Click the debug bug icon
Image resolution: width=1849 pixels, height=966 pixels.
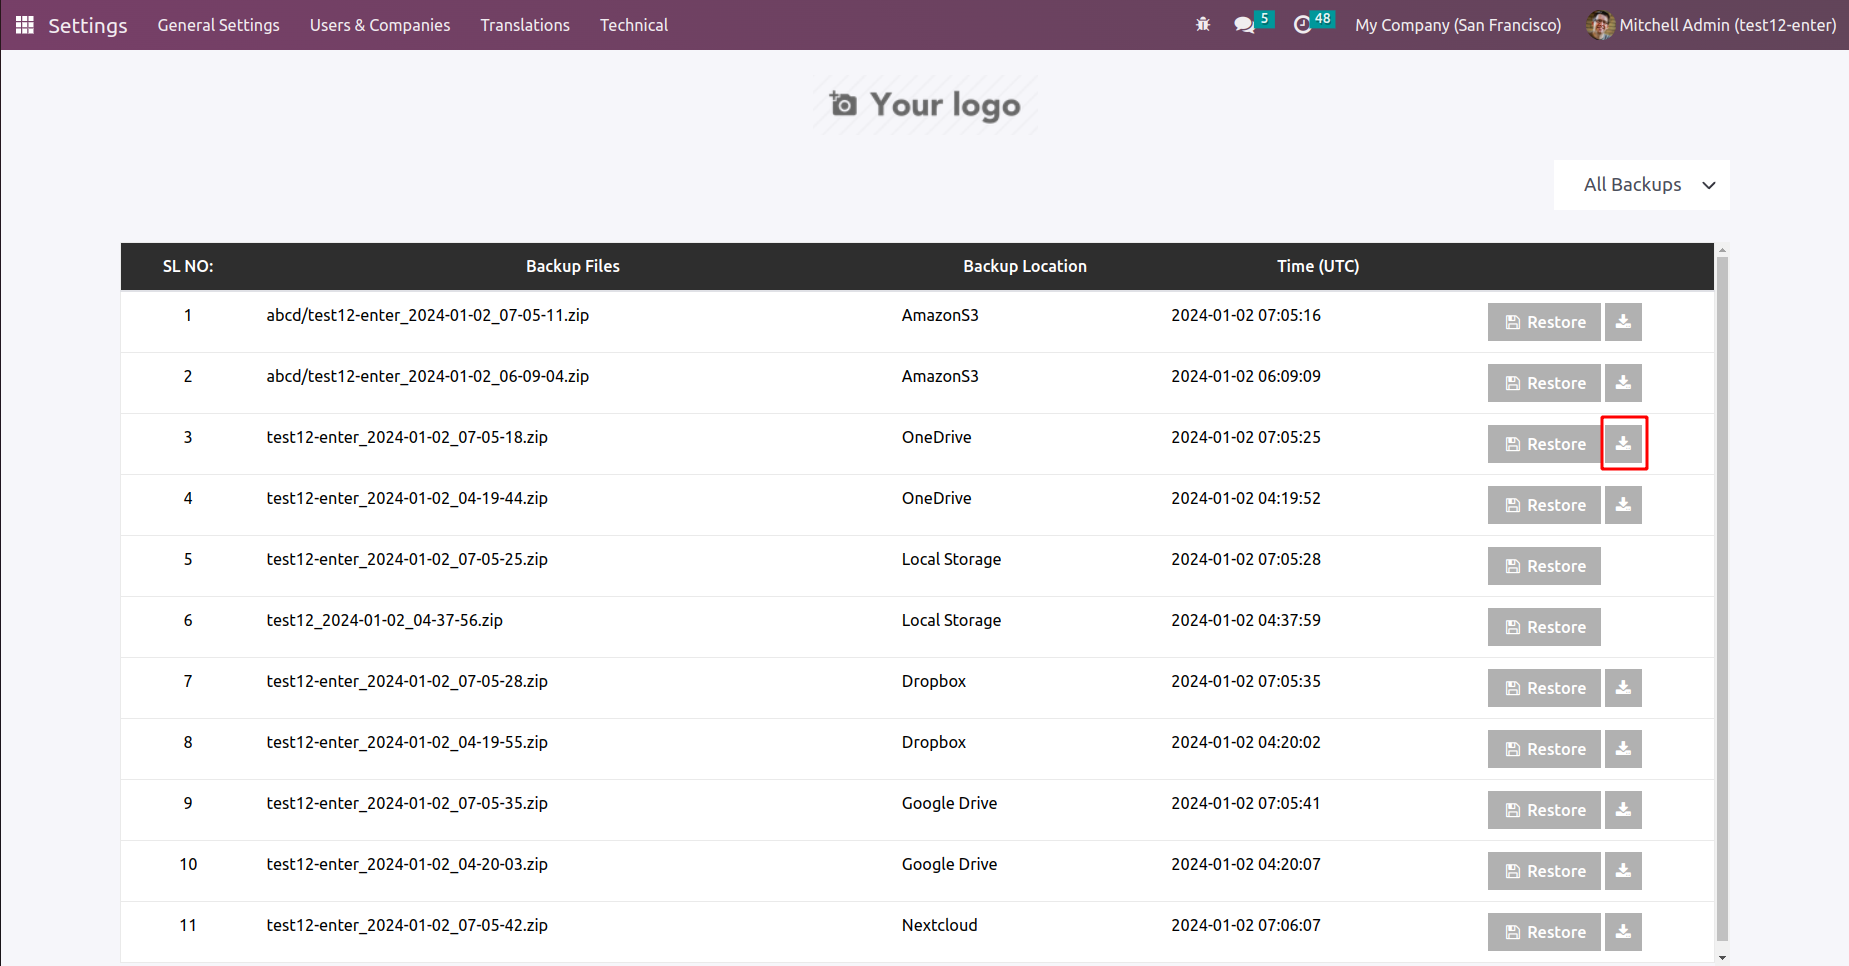coord(1203,25)
